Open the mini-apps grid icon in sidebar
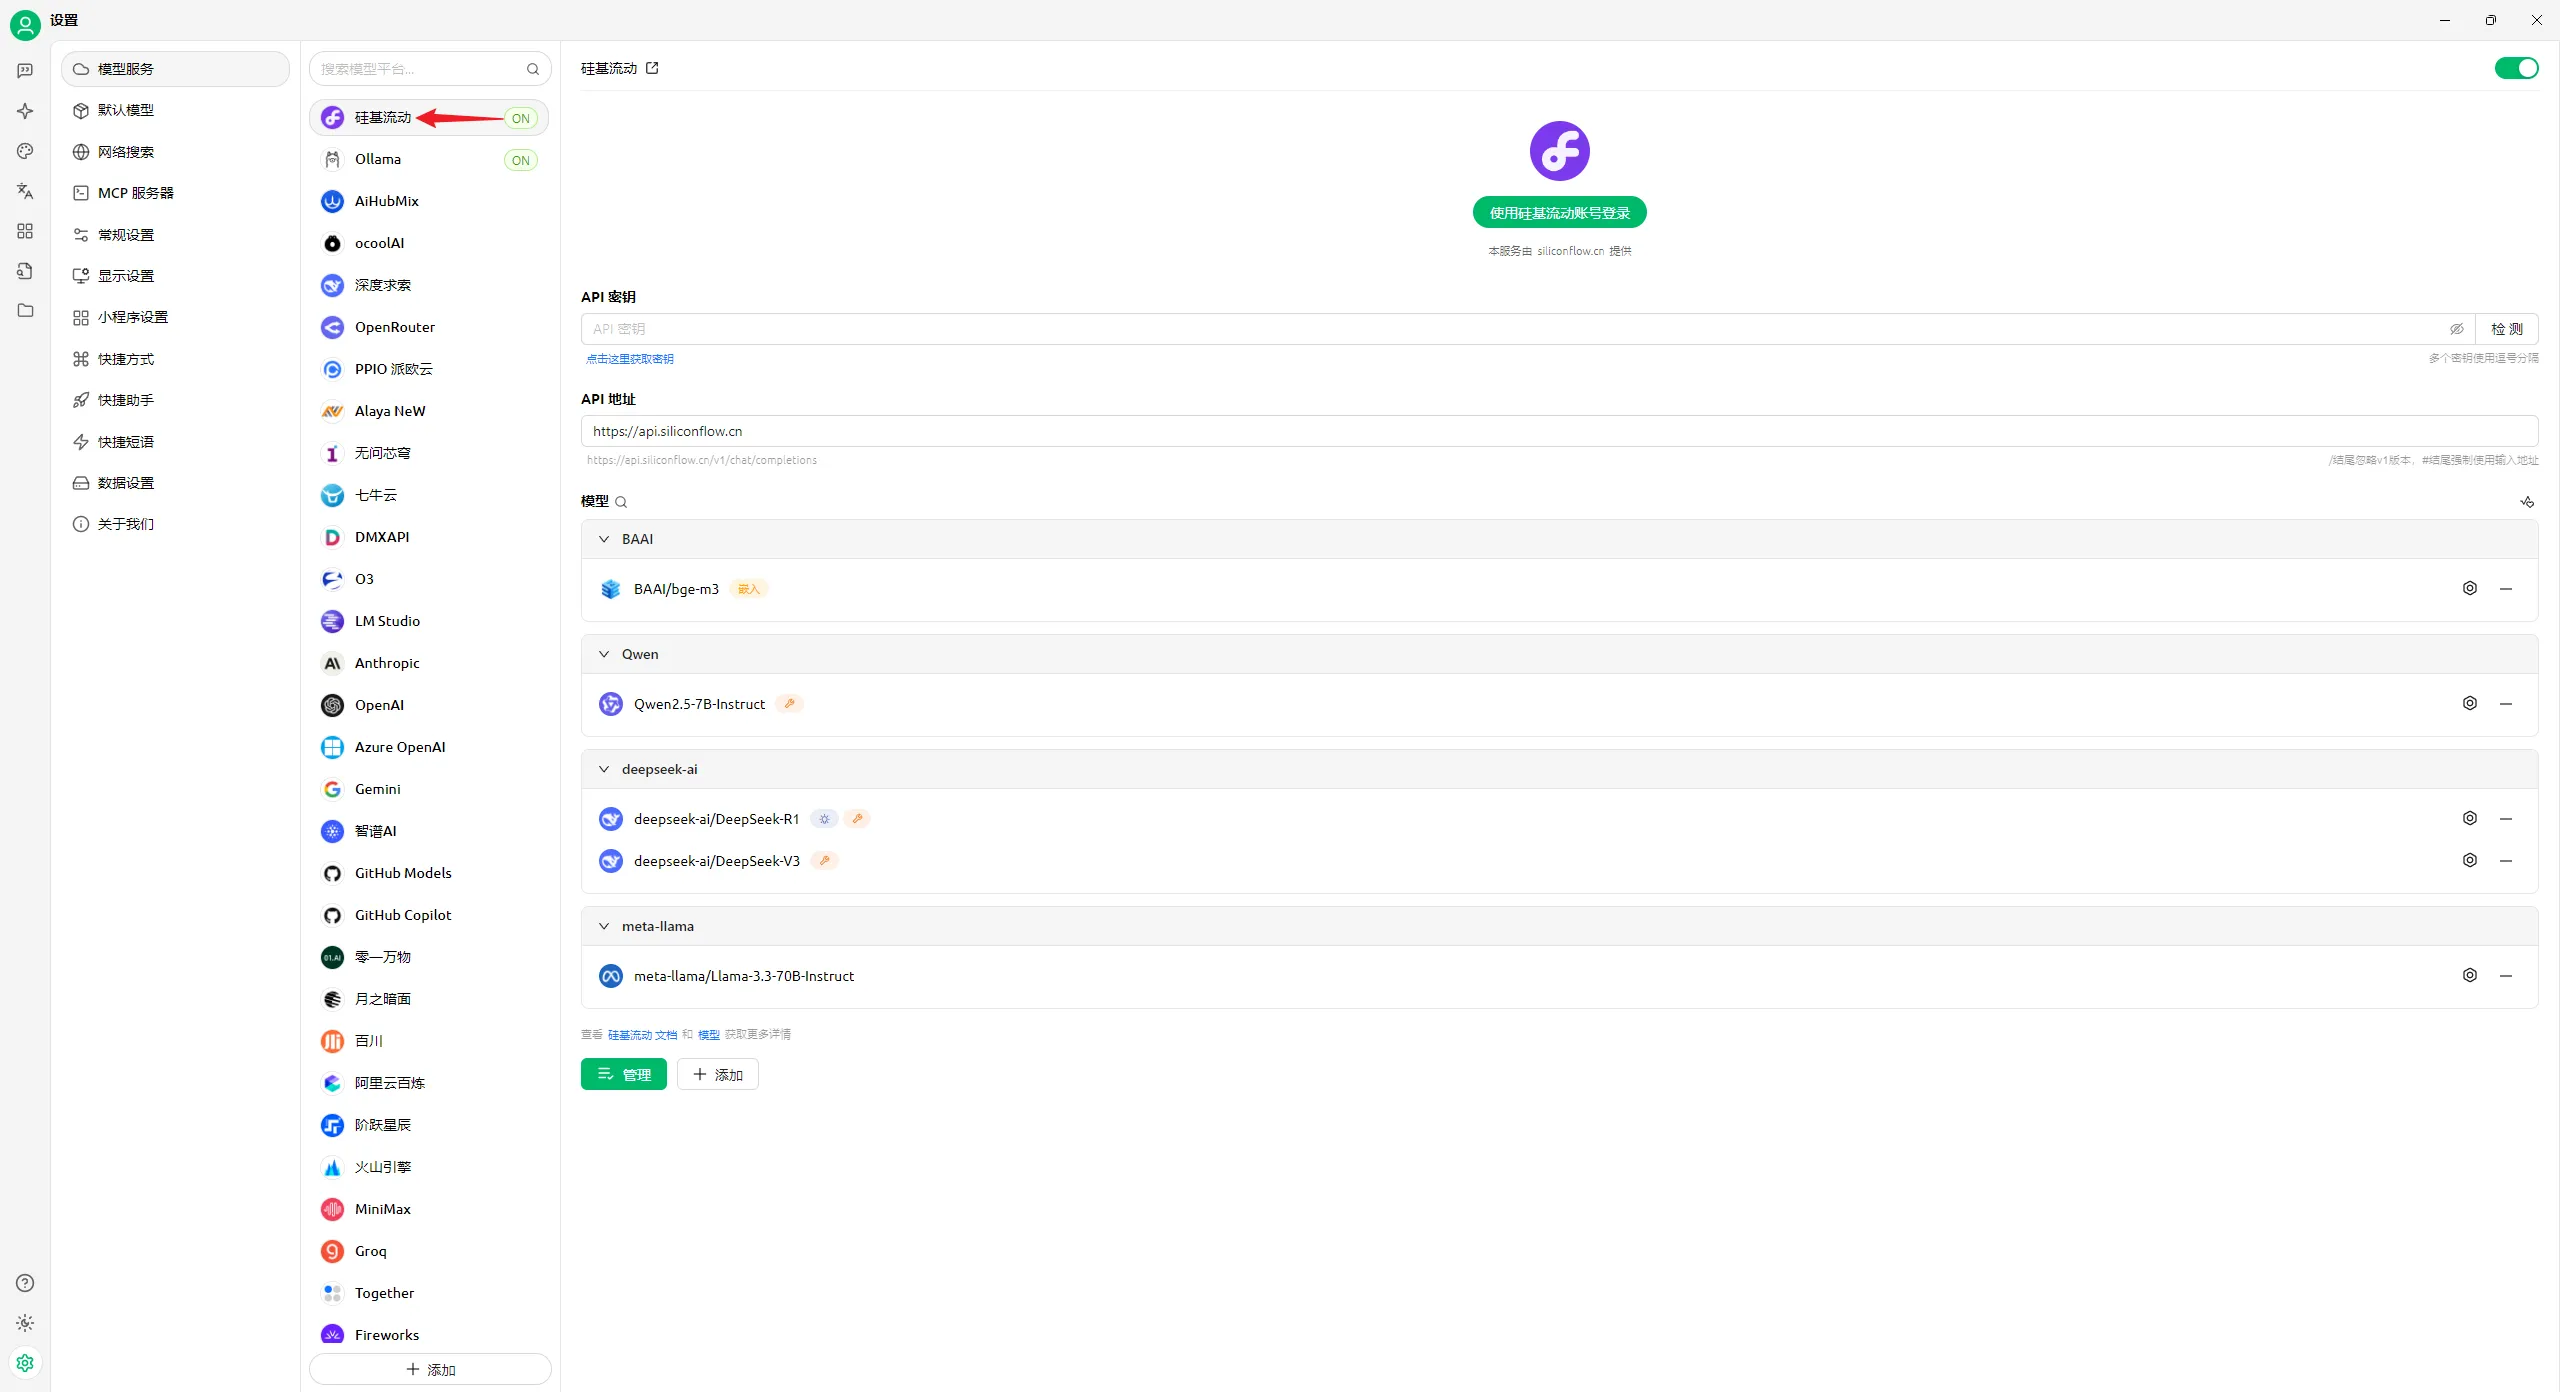The width and height of the screenshot is (2560, 1392). pos(25,231)
